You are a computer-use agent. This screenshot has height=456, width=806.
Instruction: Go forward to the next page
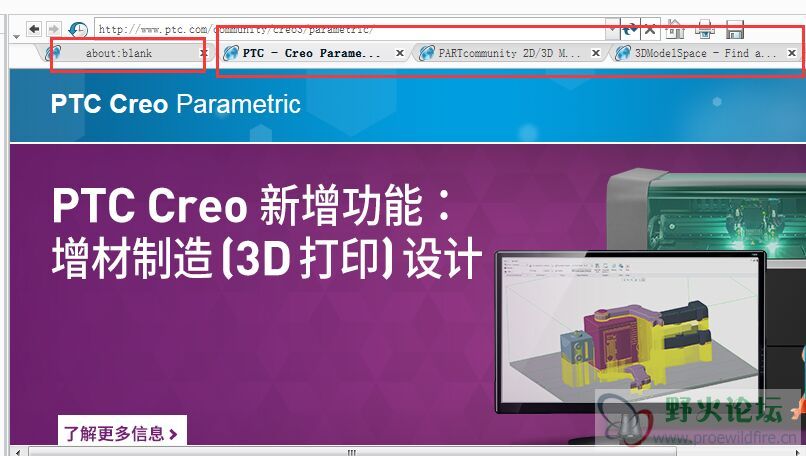53,29
